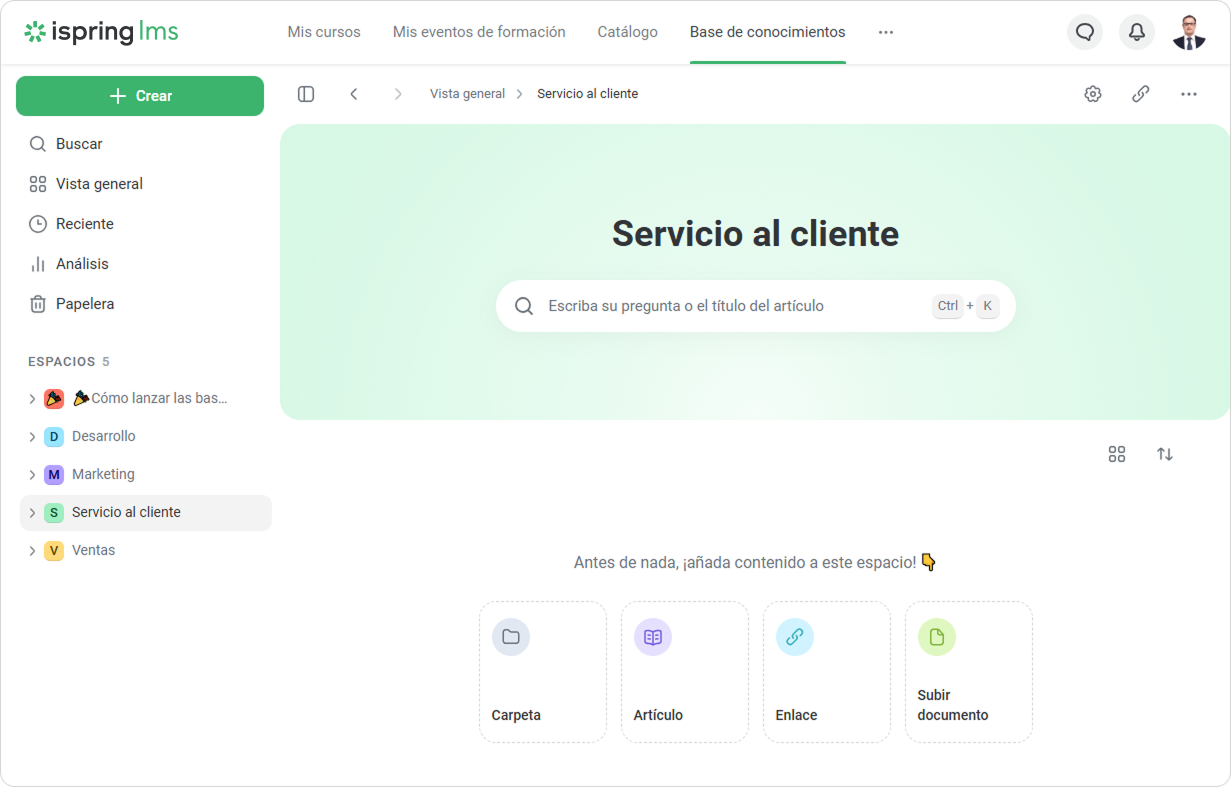Switch to grid view icon
Image resolution: width=1231 pixels, height=787 pixels.
coord(1117,454)
